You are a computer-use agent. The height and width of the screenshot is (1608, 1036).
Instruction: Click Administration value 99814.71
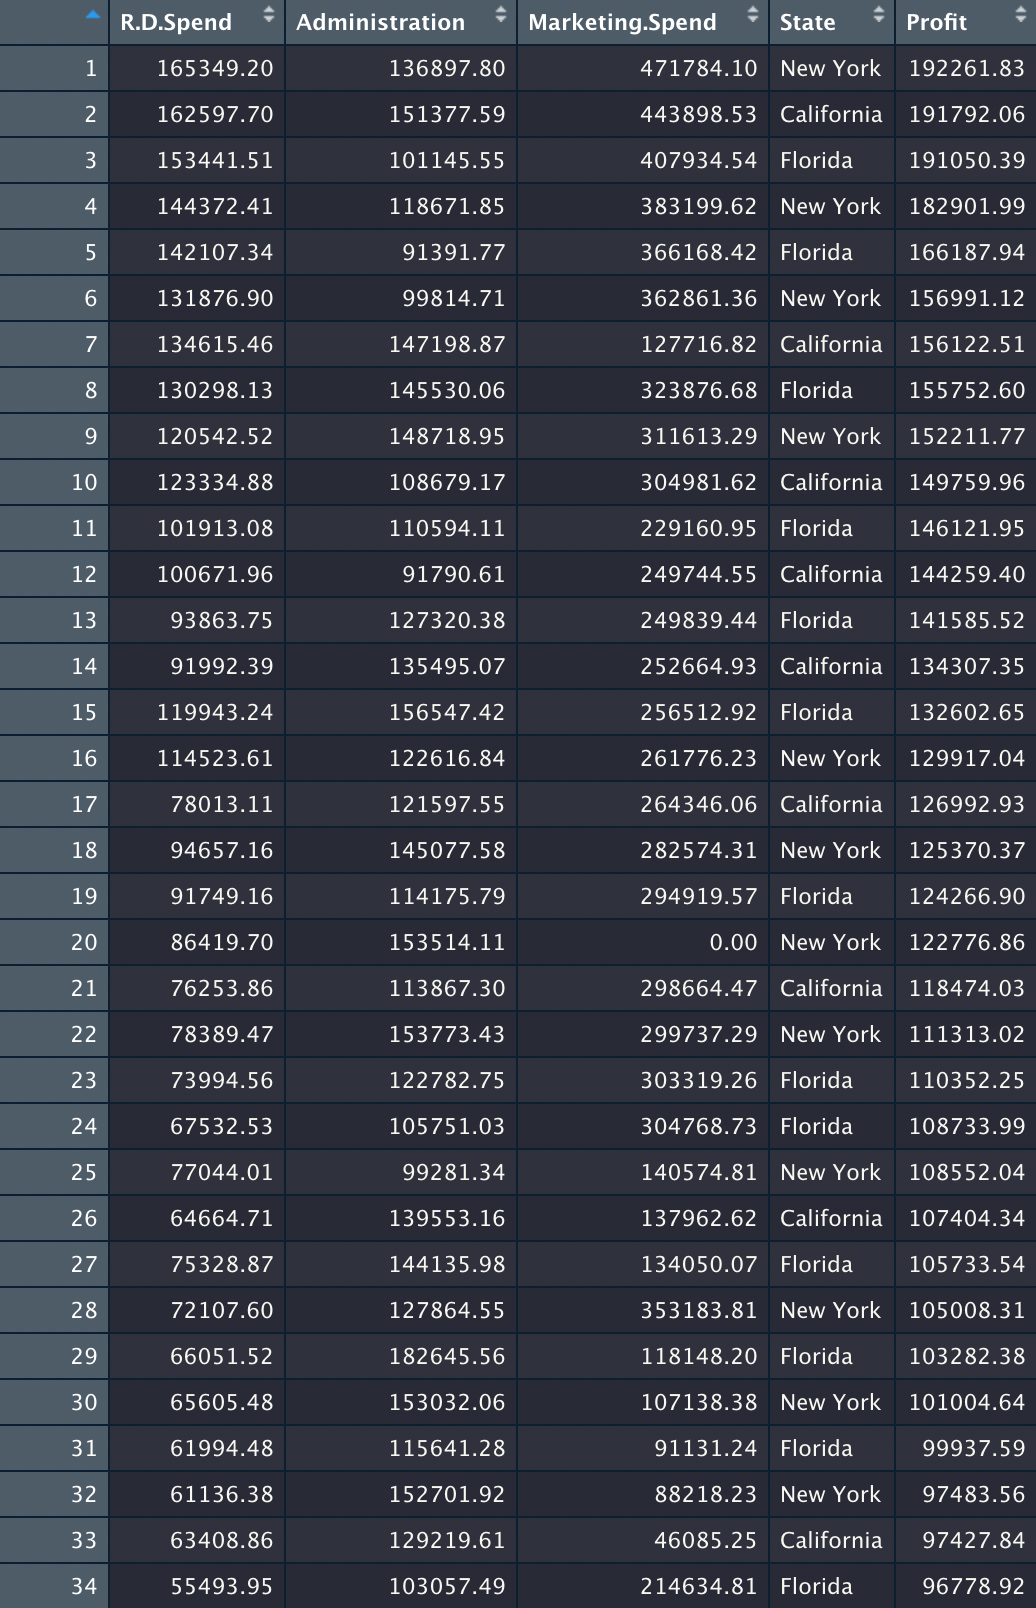(x=454, y=298)
